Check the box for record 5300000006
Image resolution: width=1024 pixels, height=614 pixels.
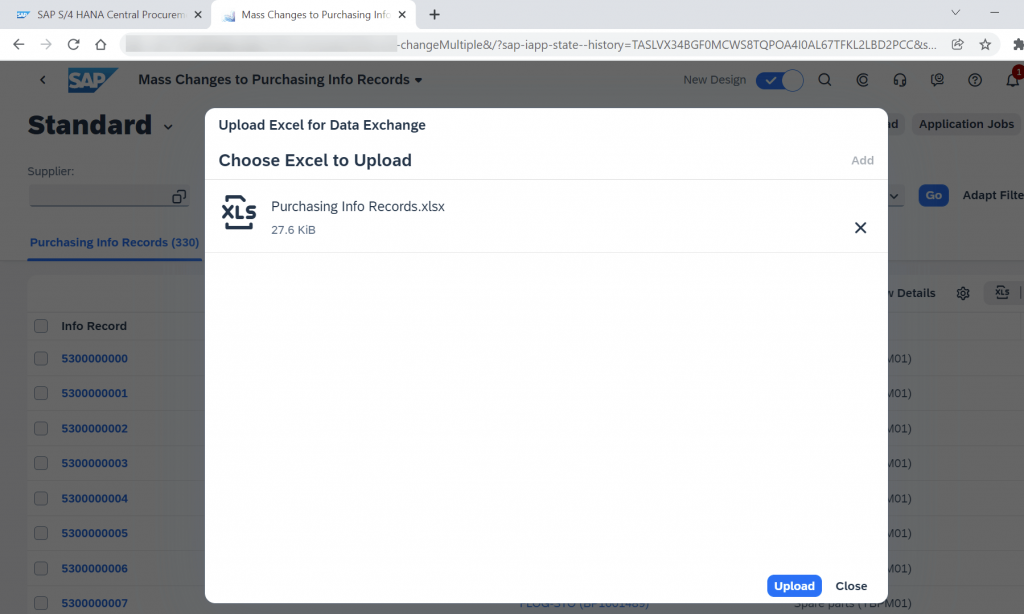(41, 568)
